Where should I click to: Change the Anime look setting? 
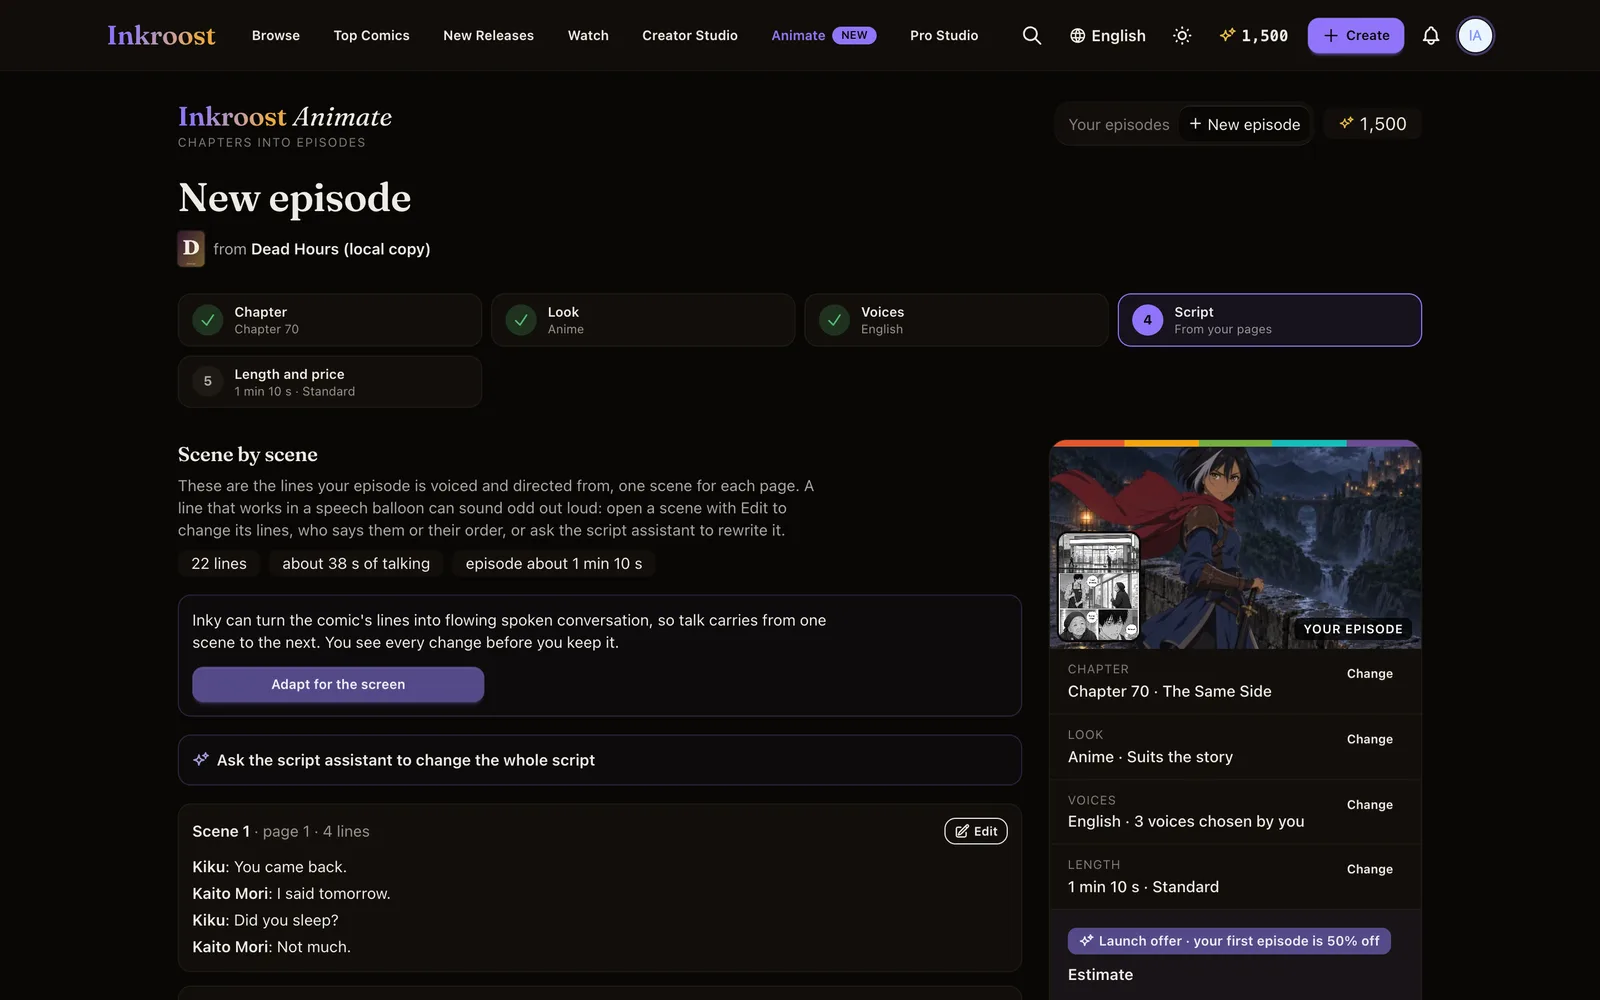[1369, 740]
